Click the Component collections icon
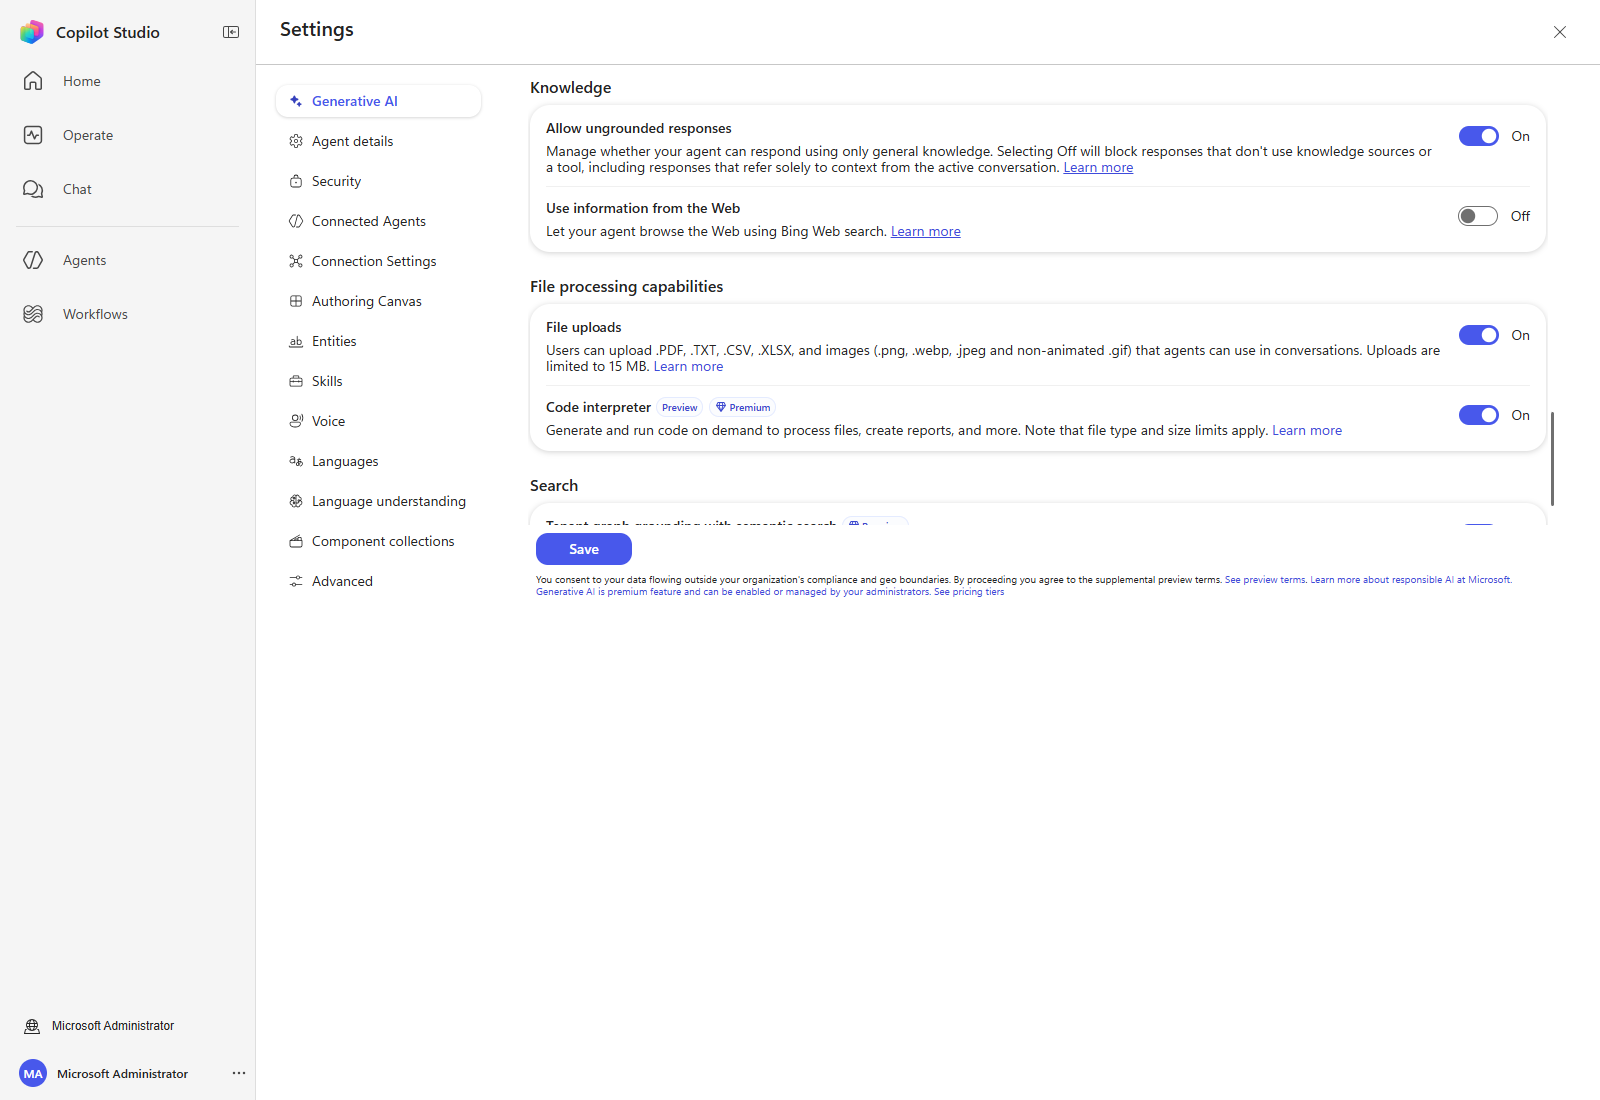This screenshot has height=1100, width=1600. pyautogui.click(x=296, y=541)
